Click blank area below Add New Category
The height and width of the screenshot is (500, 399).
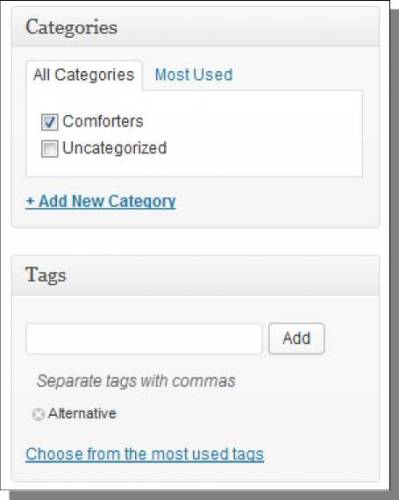pyautogui.click(x=196, y=219)
